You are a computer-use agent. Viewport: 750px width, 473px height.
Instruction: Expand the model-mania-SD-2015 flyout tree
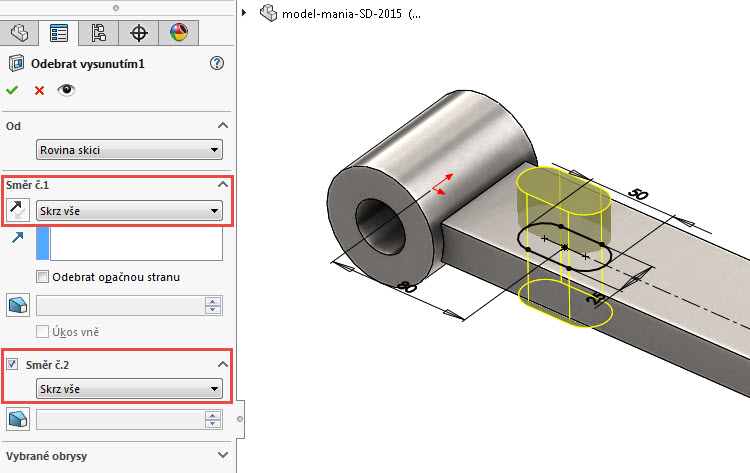[x=245, y=13]
